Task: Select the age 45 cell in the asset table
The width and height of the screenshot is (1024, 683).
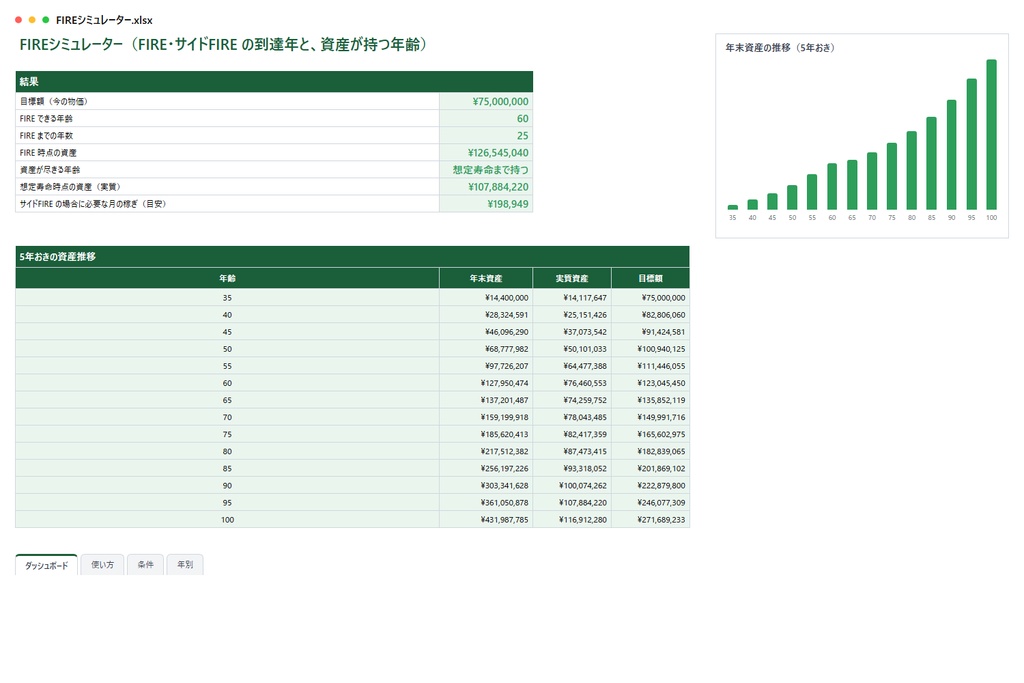Action: (x=227, y=332)
